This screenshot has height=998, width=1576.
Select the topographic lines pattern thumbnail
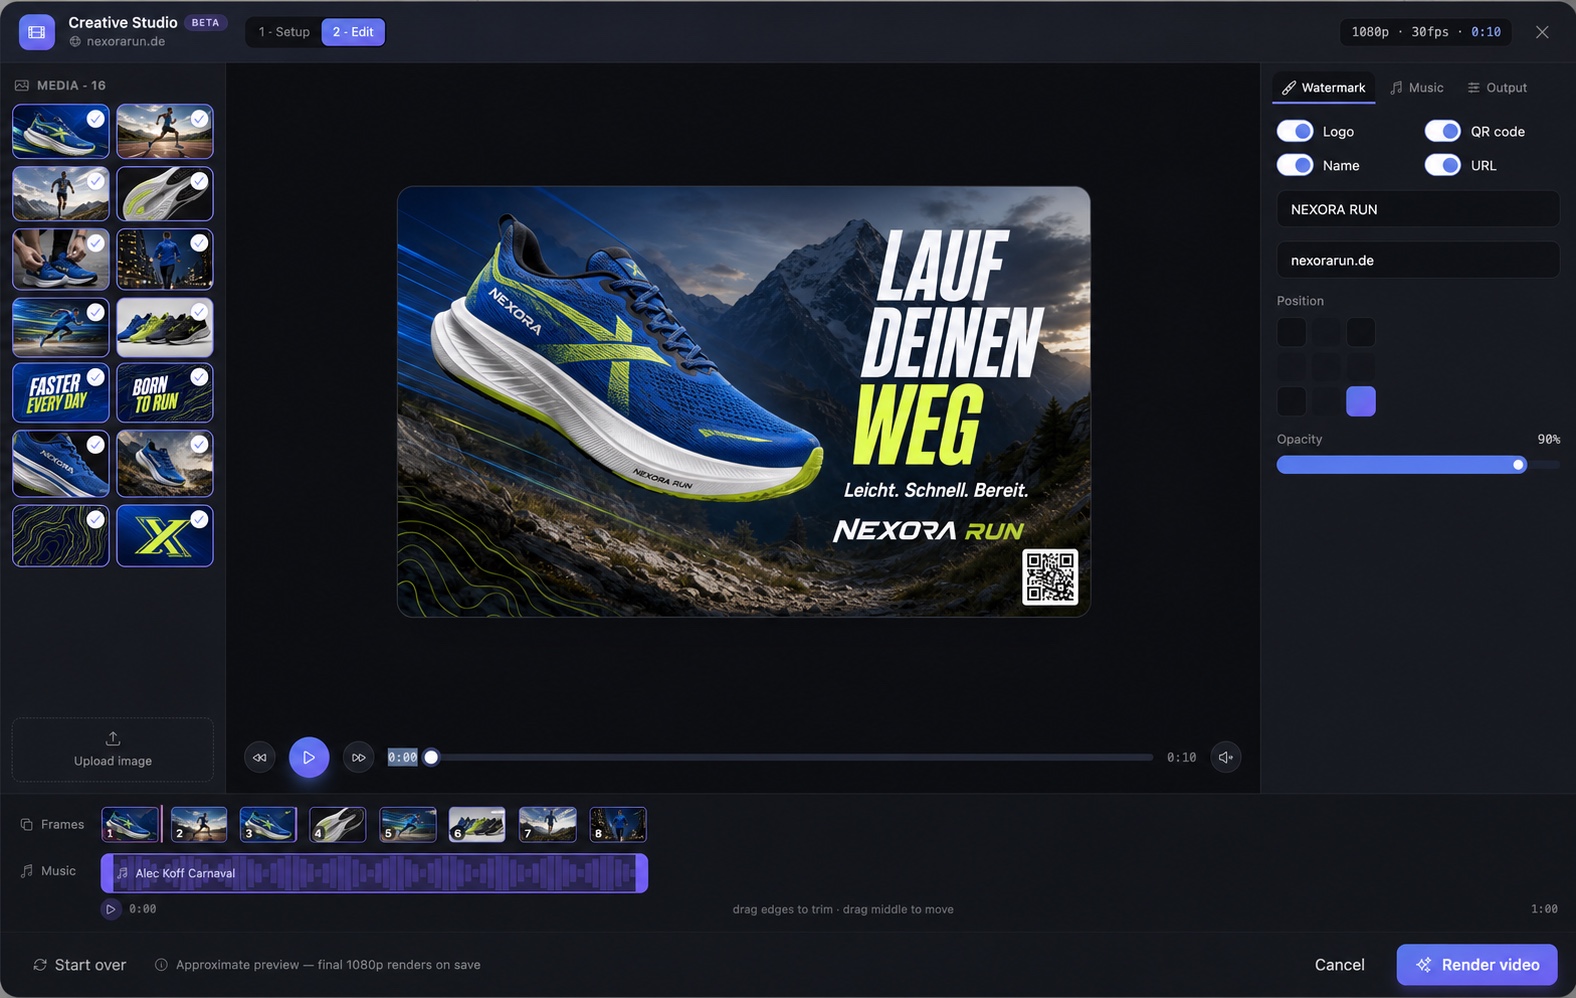coord(61,536)
